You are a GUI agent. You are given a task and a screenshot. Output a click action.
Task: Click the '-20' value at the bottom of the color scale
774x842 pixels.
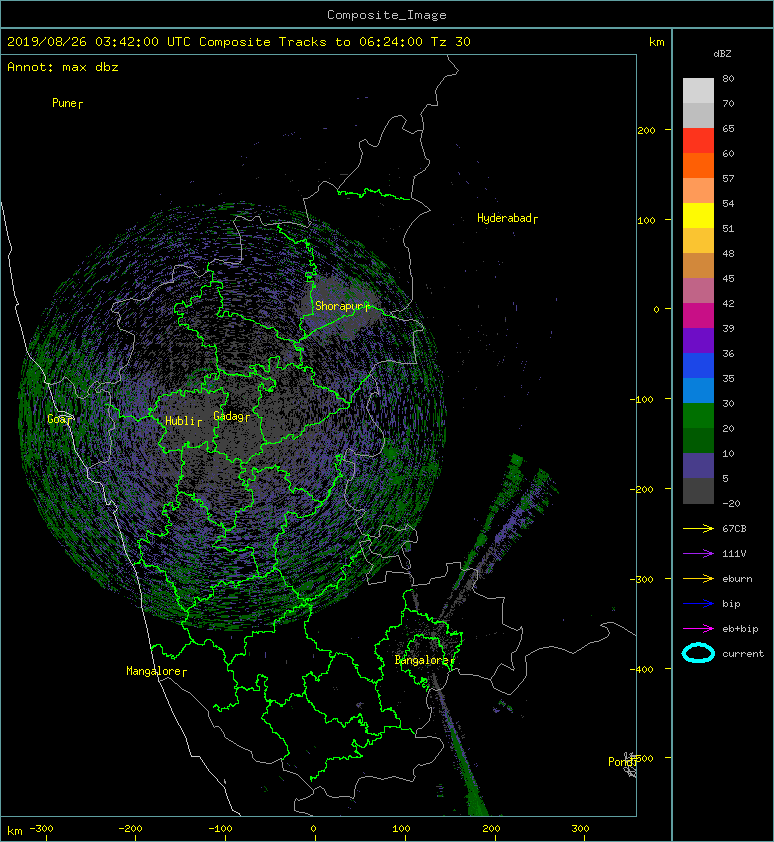(x=731, y=503)
